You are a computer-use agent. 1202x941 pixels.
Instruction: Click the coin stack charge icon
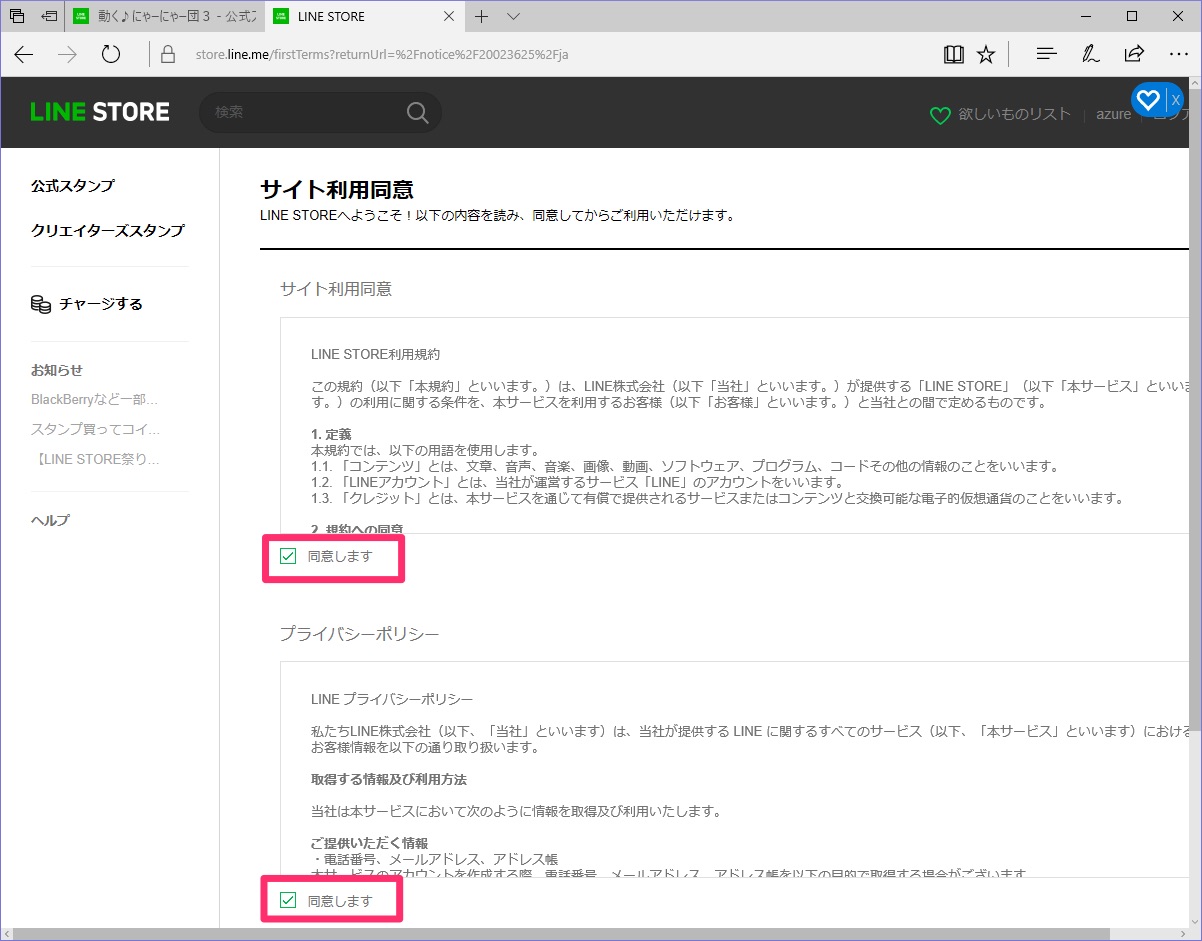(41, 304)
